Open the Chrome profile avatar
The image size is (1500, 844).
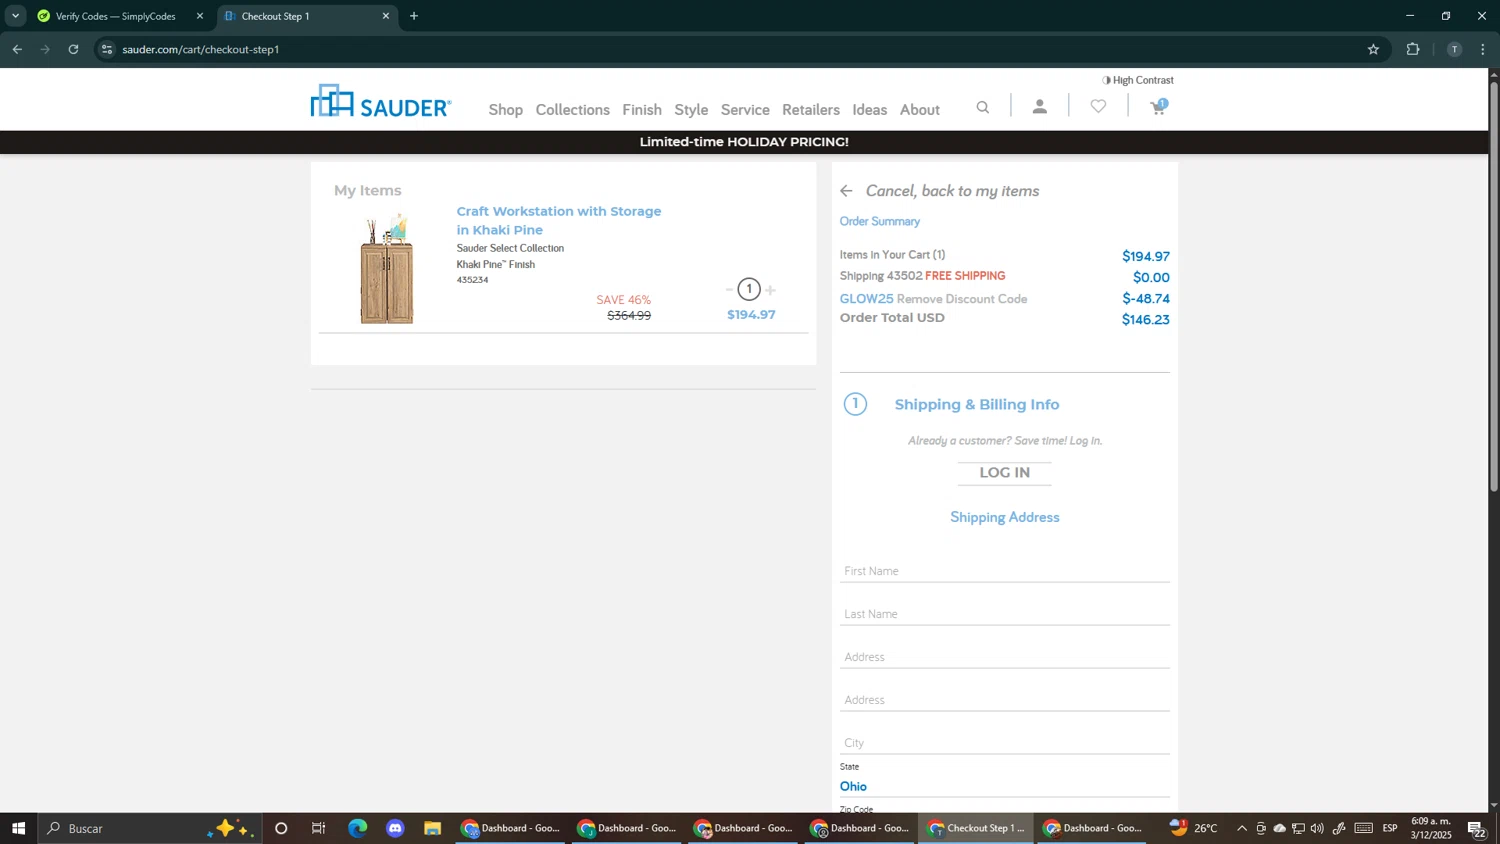[1454, 49]
